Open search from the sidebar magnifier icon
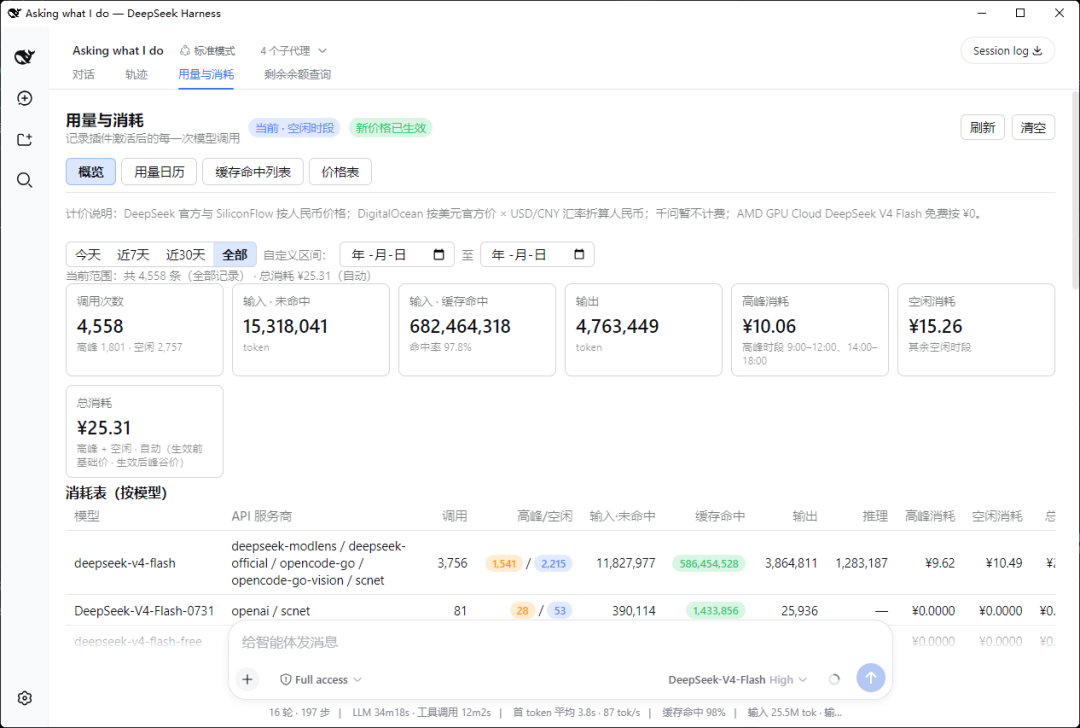 click(24, 180)
